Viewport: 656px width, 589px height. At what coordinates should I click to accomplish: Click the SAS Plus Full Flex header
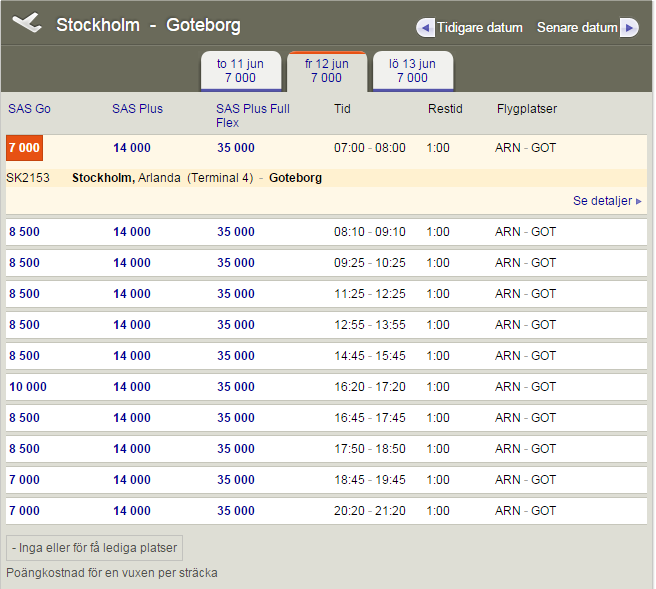coord(252,115)
